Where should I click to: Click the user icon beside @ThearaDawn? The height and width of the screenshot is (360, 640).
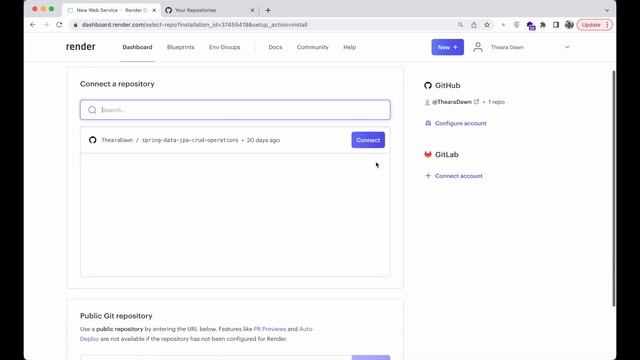click(x=427, y=102)
